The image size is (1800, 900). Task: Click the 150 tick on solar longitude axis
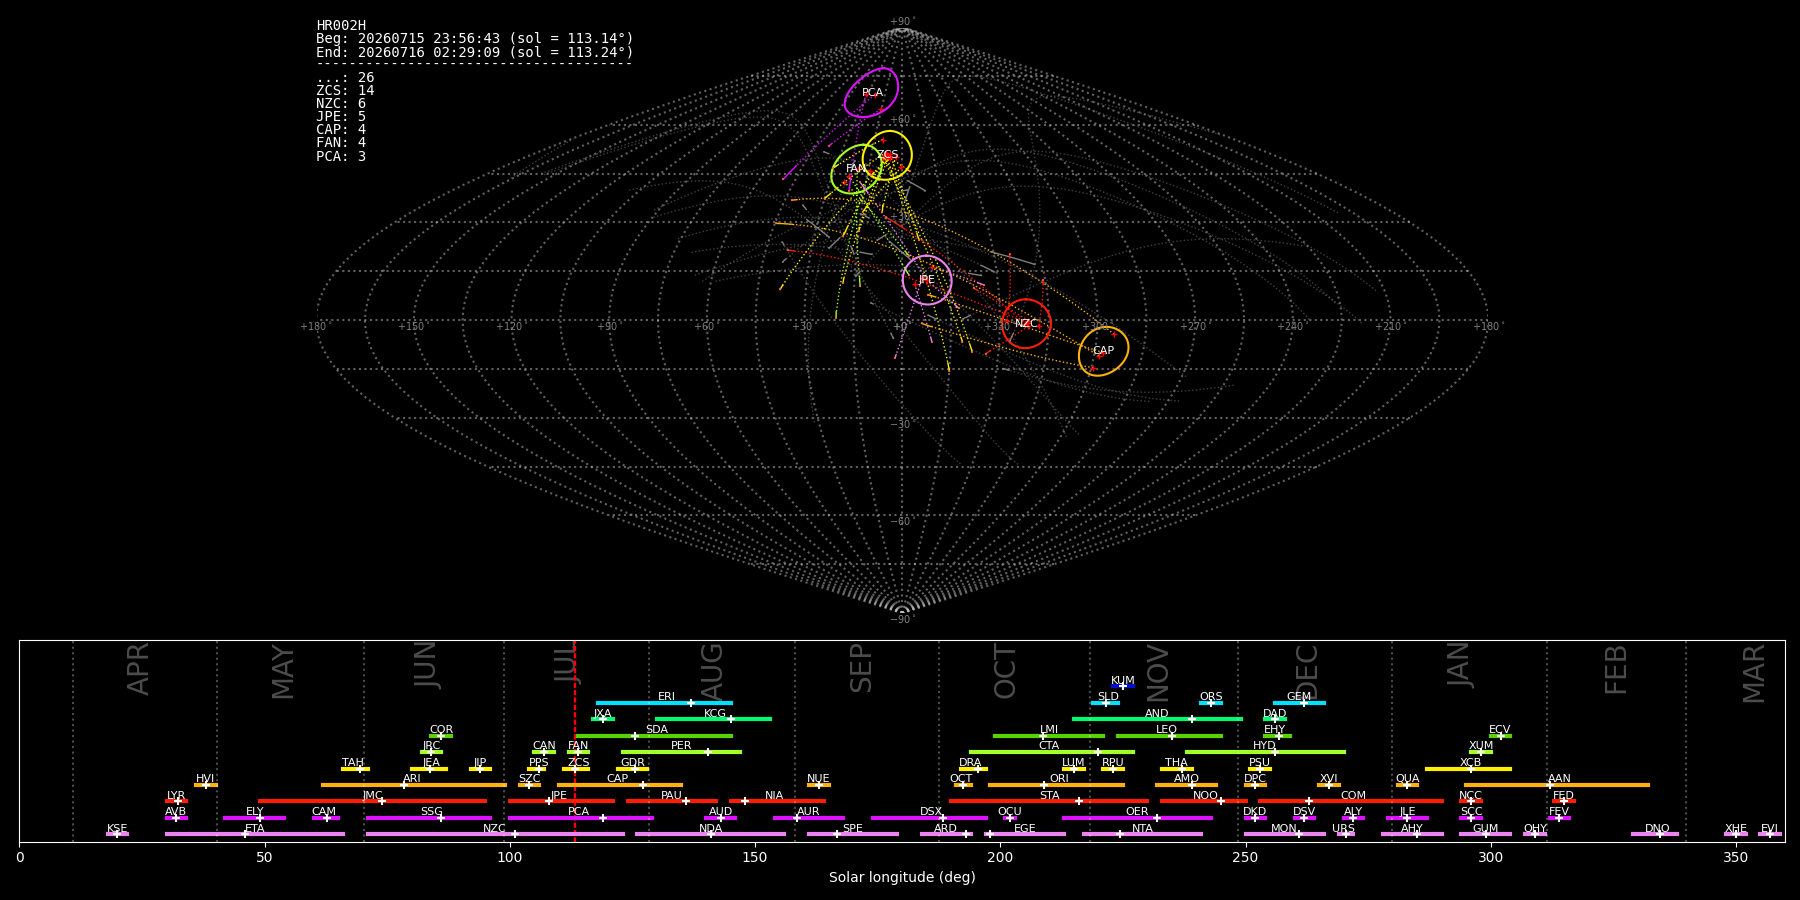(755, 857)
